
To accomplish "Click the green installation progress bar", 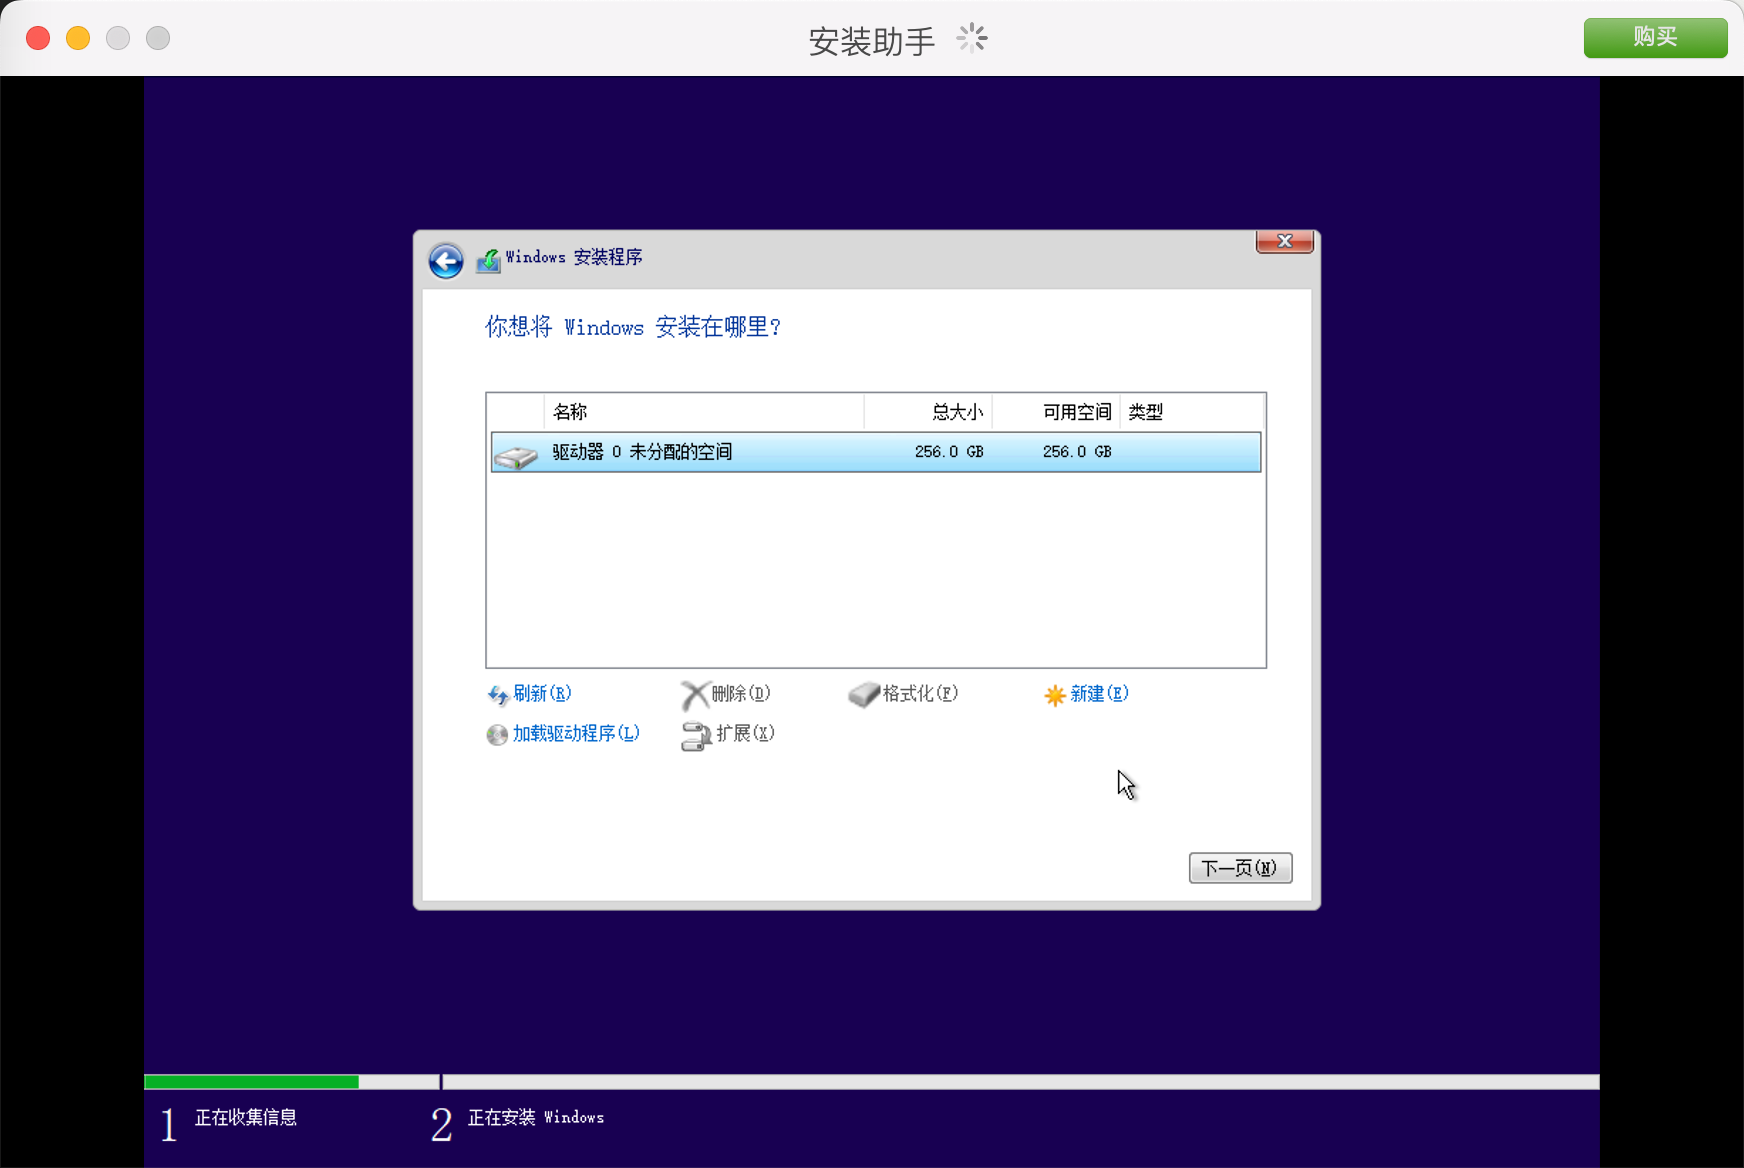I will [x=252, y=1082].
